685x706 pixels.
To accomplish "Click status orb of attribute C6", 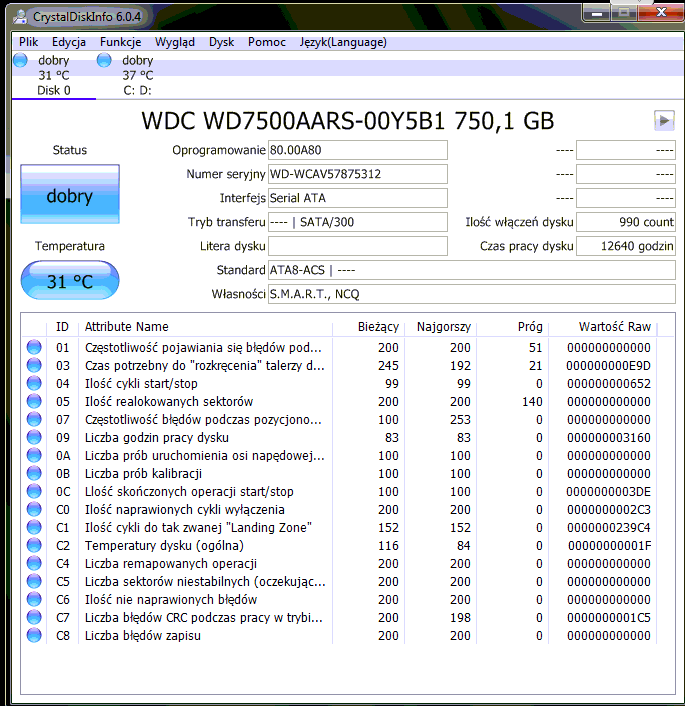I will pyautogui.click(x=34, y=599).
